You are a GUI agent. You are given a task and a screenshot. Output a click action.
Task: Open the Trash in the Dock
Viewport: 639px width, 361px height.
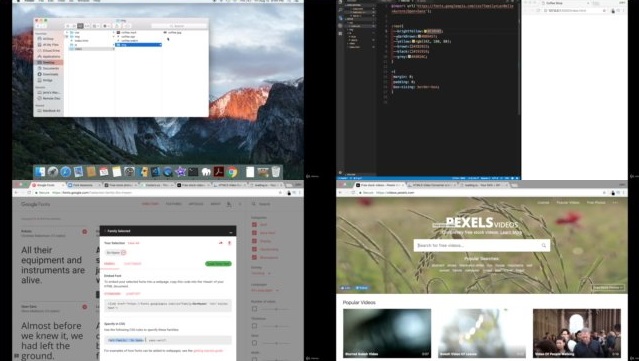pos(276,172)
